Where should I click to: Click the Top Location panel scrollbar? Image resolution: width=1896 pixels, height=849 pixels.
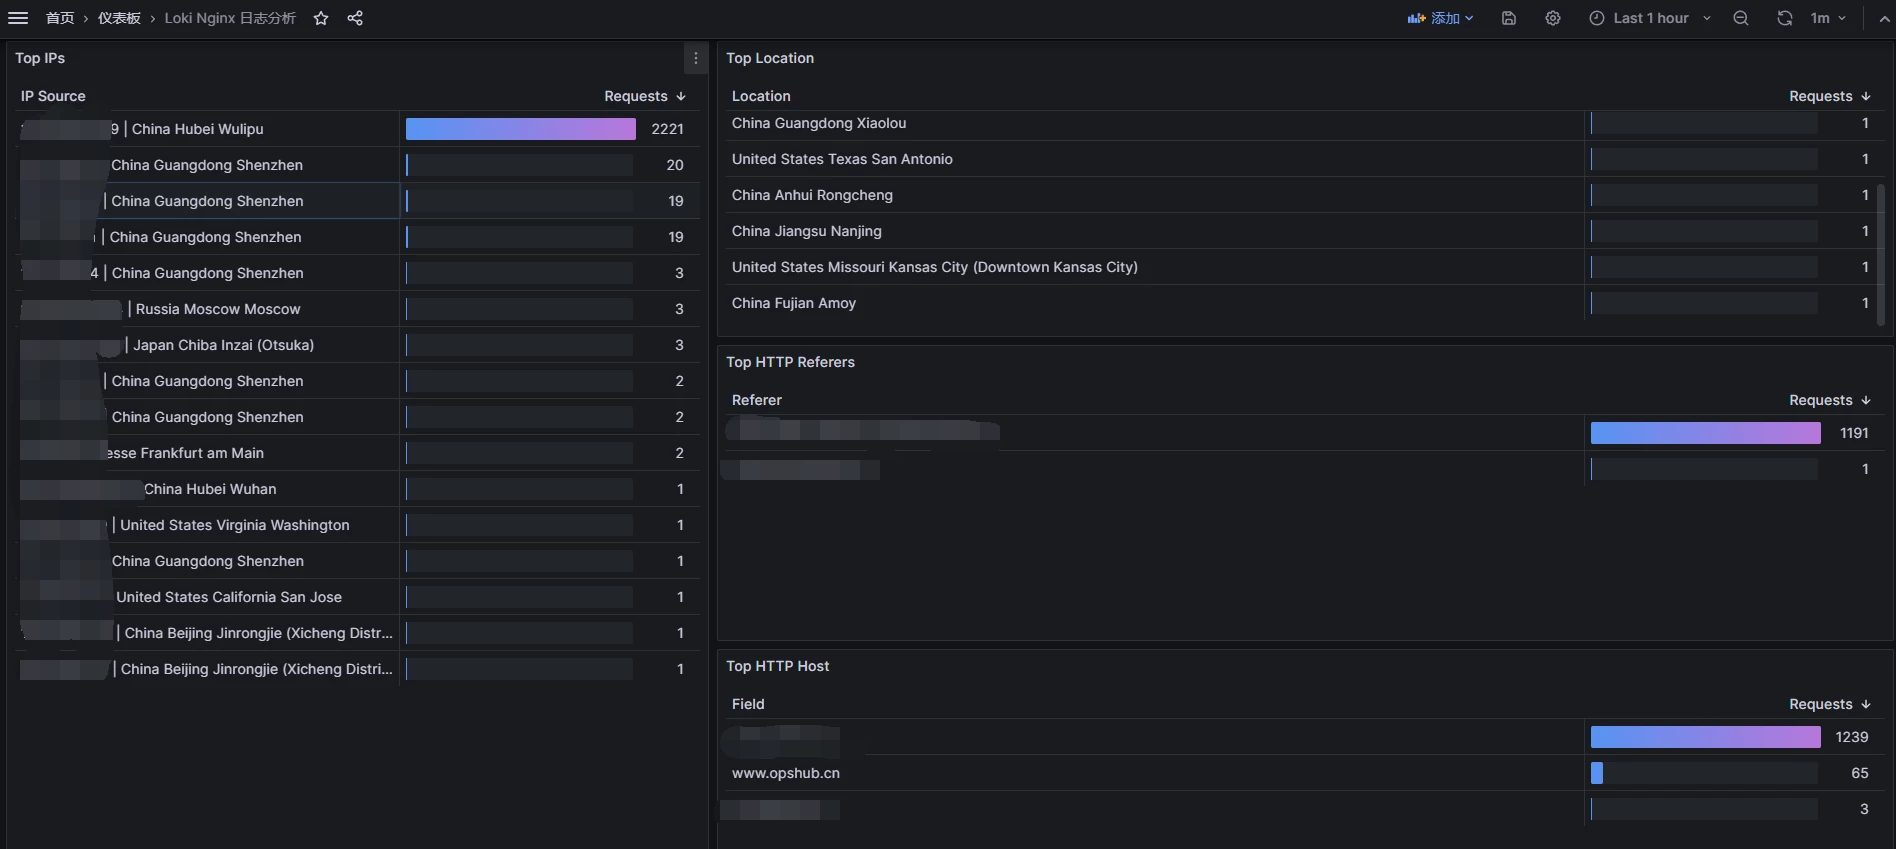pos(1881,254)
